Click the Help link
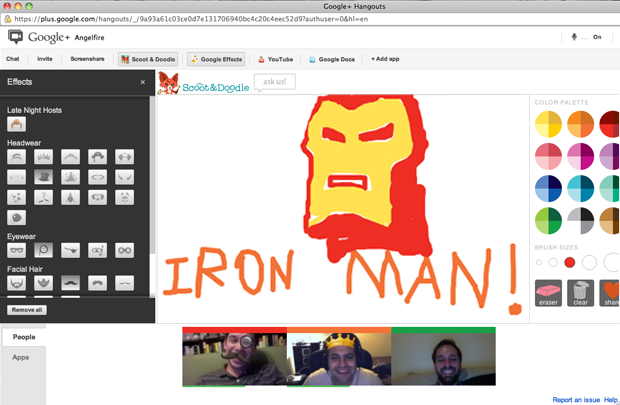Screen dimensions: 620x405 [x=611, y=400]
